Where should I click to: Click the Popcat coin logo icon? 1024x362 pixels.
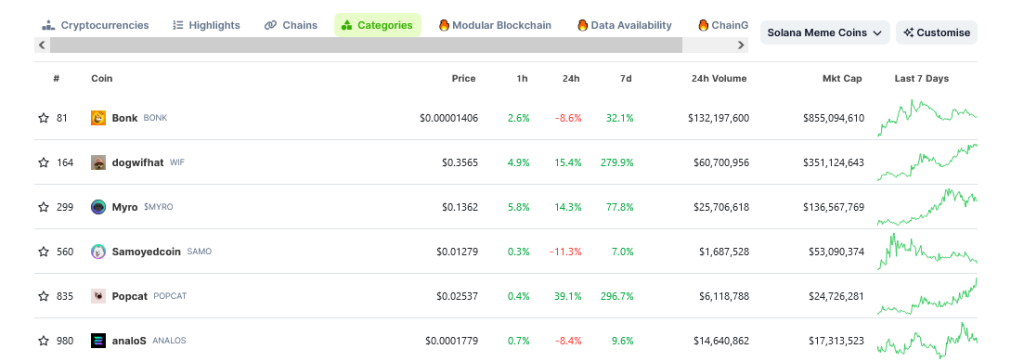point(98,296)
